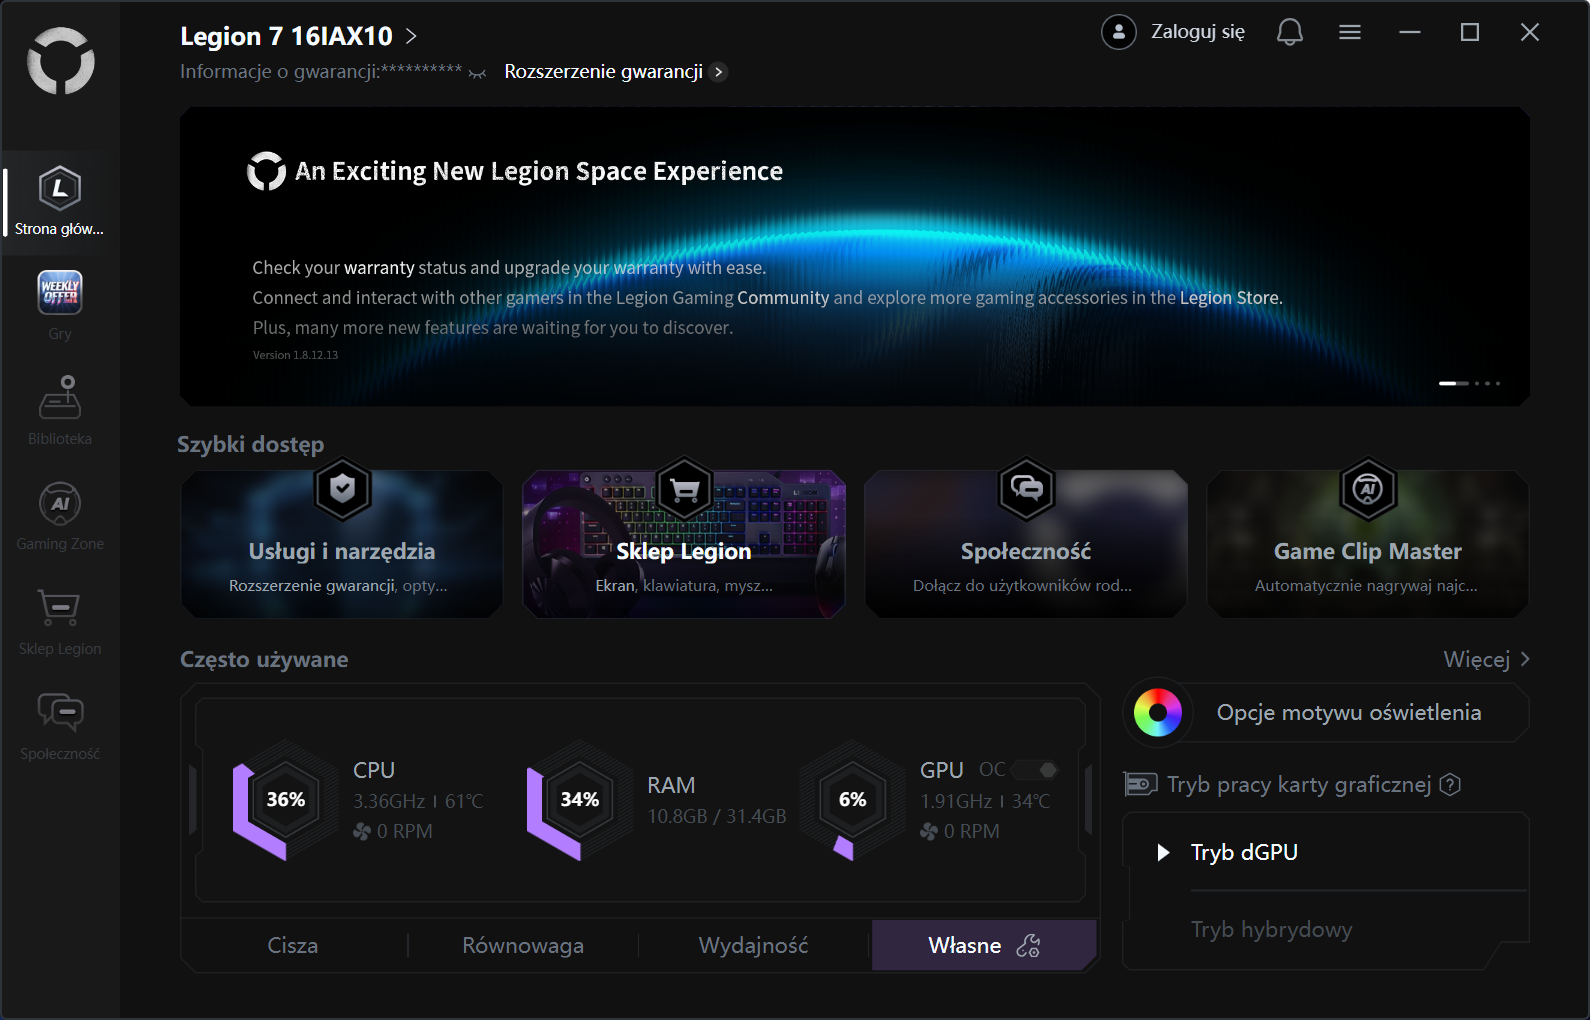Open the notifications bell
Viewport: 1590px width, 1020px height.
[1289, 33]
